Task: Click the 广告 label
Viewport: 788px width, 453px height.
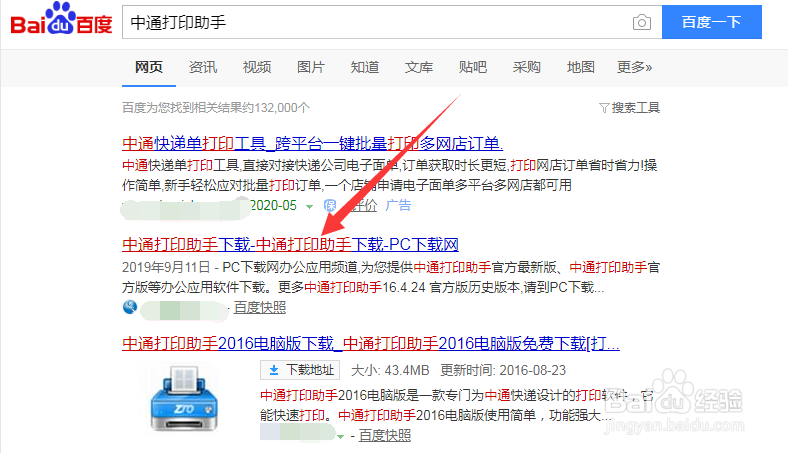Action: click(x=398, y=205)
